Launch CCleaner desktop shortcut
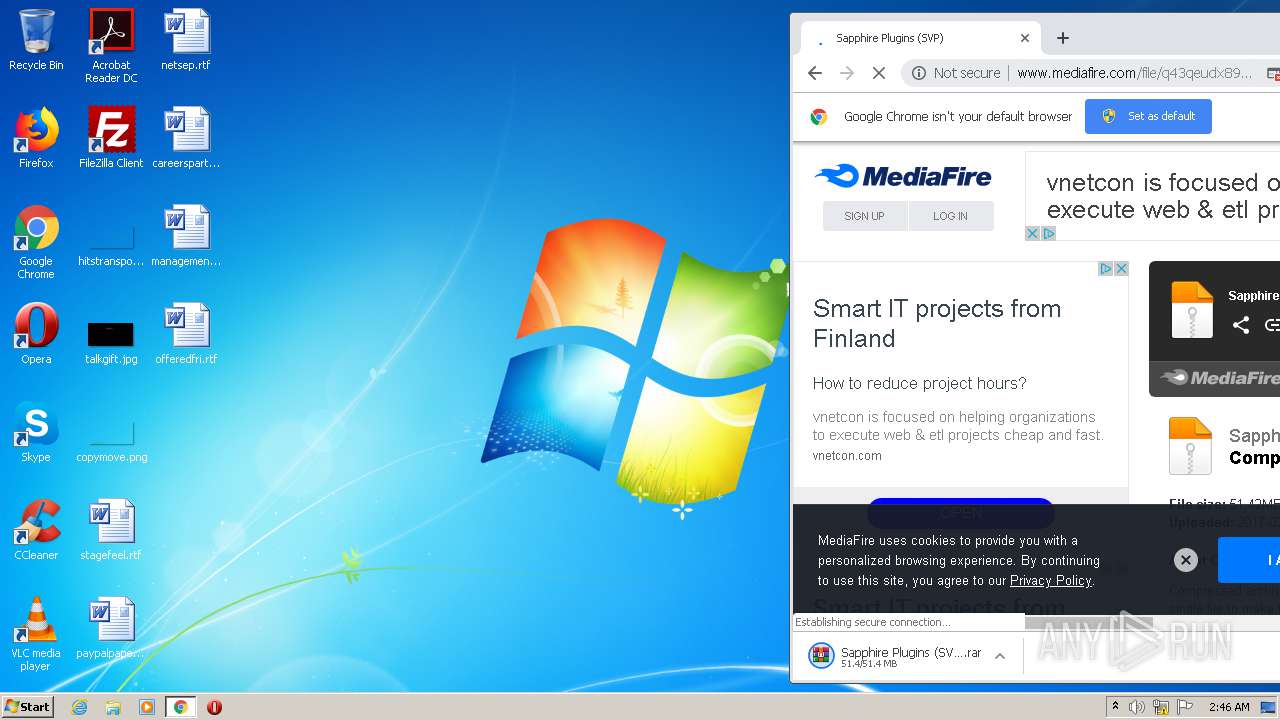 [36, 530]
